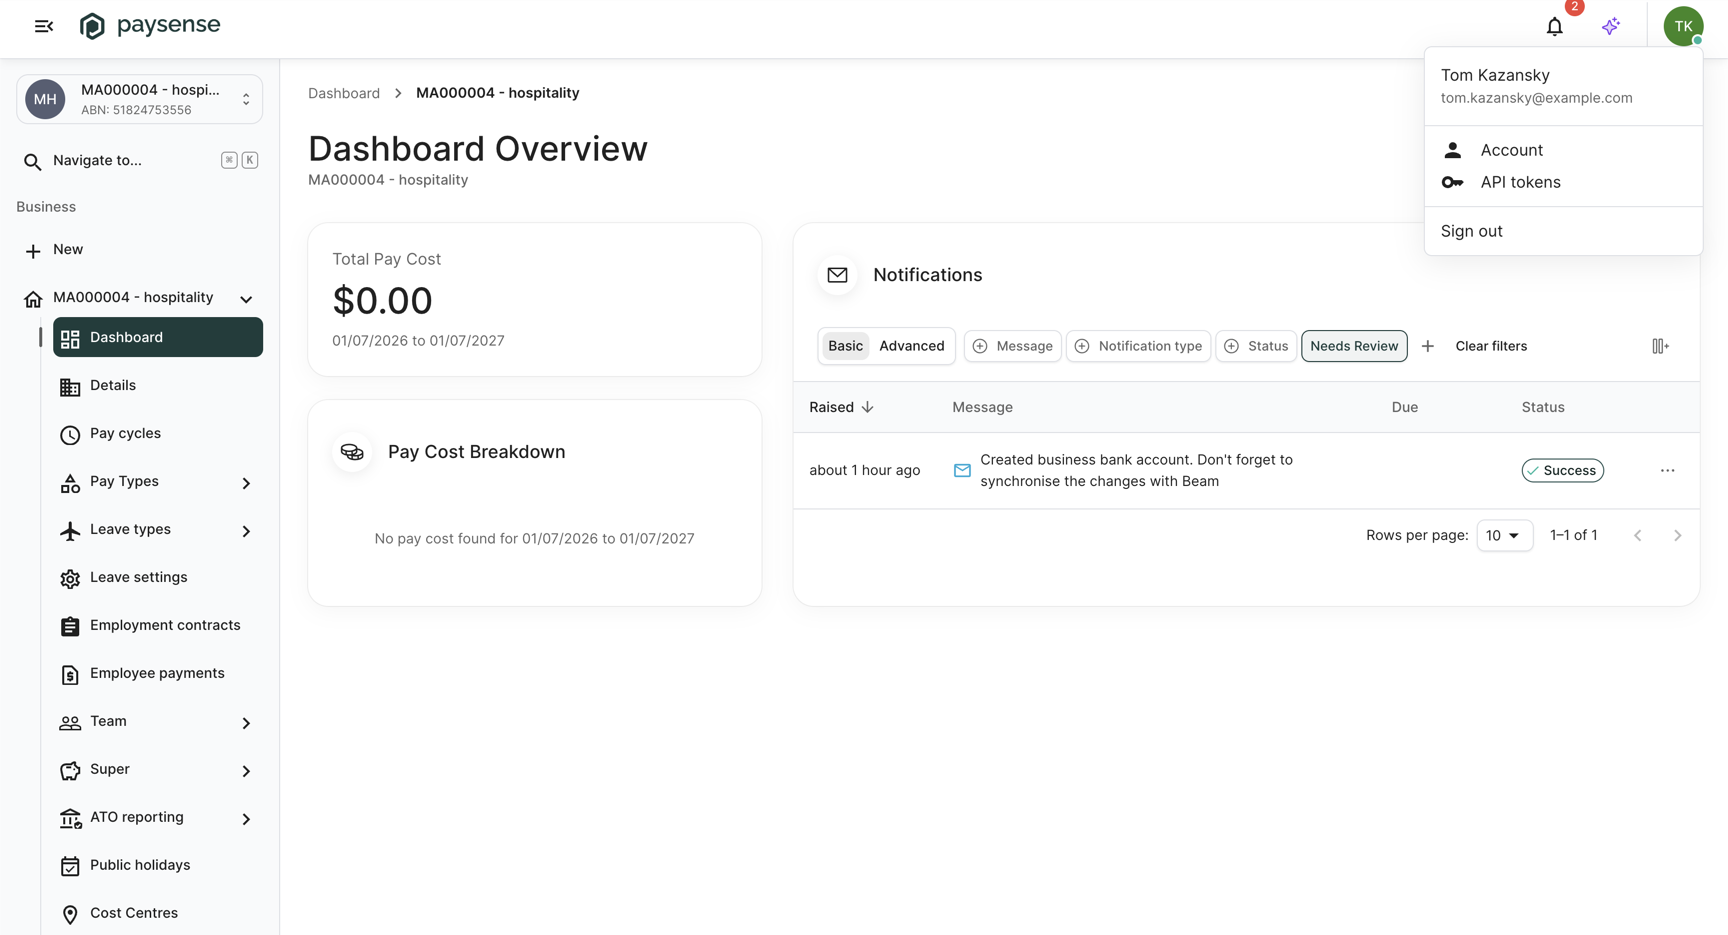Viewport: 1728px width, 935px height.
Task: Click the envelope icon beside bank account message
Action: point(962,470)
